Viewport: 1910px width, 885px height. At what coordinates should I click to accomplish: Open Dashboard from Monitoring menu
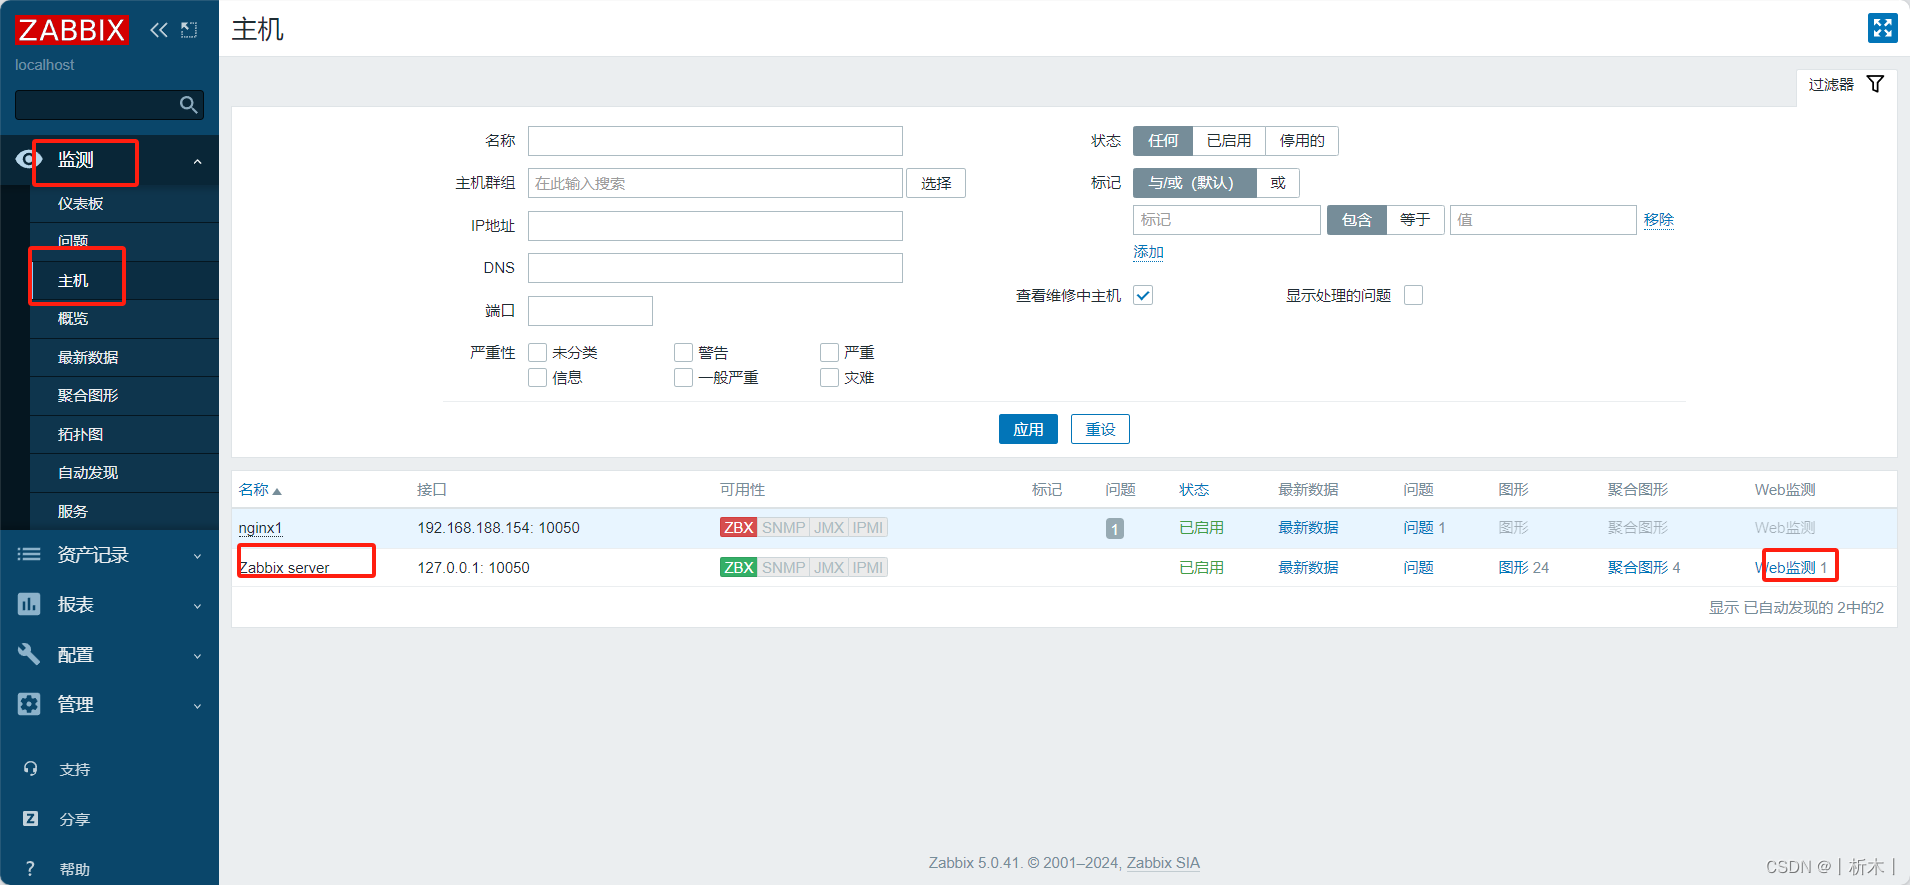pyautogui.click(x=80, y=204)
